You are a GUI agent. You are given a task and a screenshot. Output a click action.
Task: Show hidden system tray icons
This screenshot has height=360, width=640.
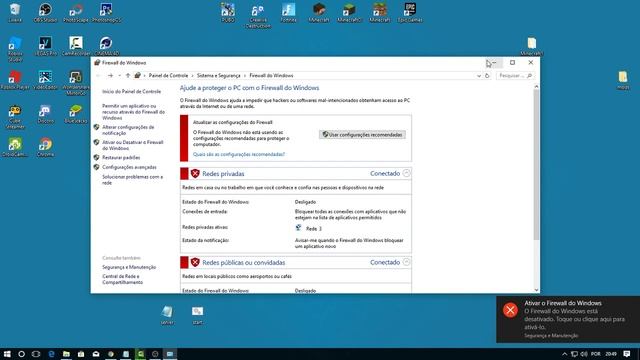[x=564, y=354]
